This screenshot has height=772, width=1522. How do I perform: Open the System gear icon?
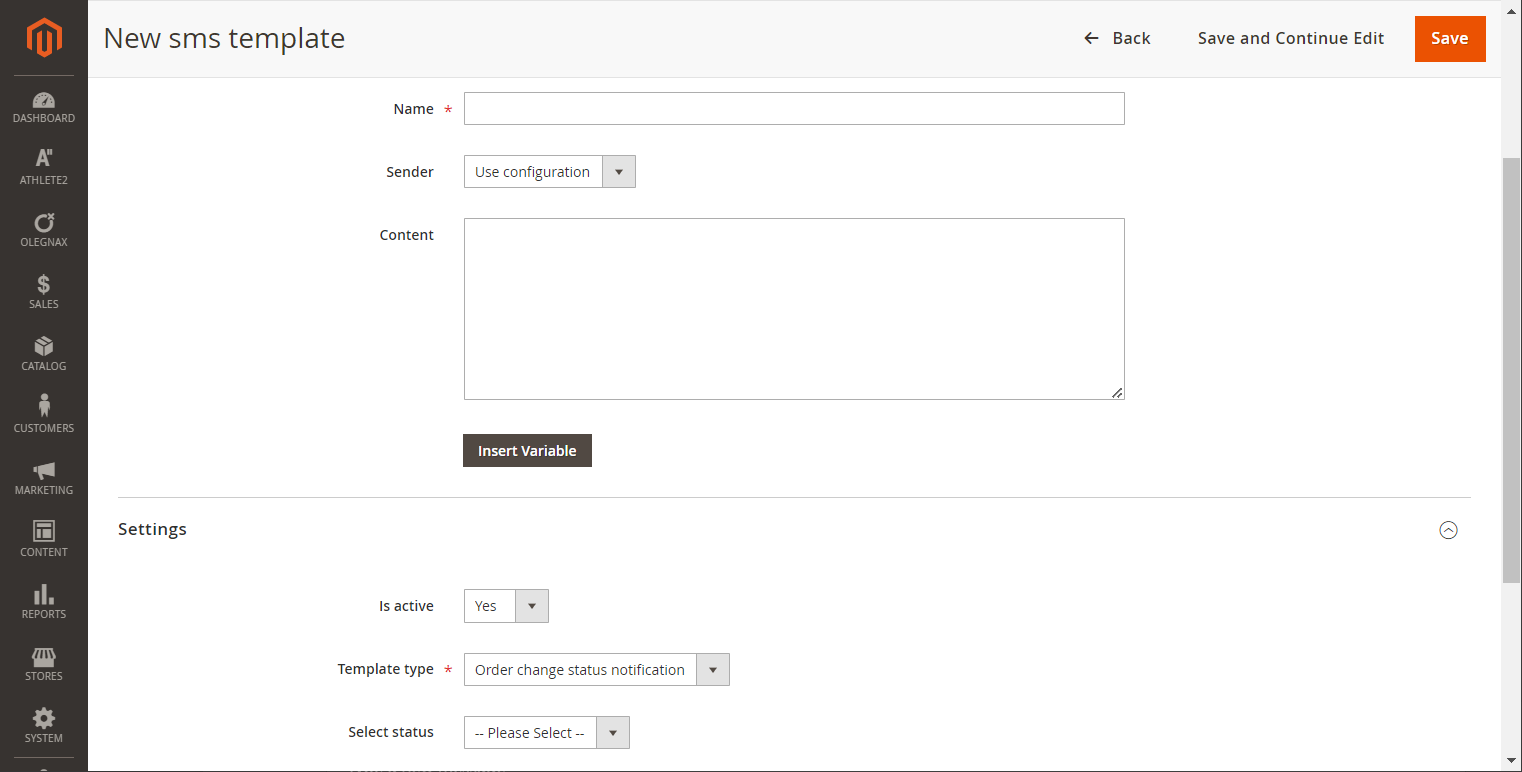(44, 718)
